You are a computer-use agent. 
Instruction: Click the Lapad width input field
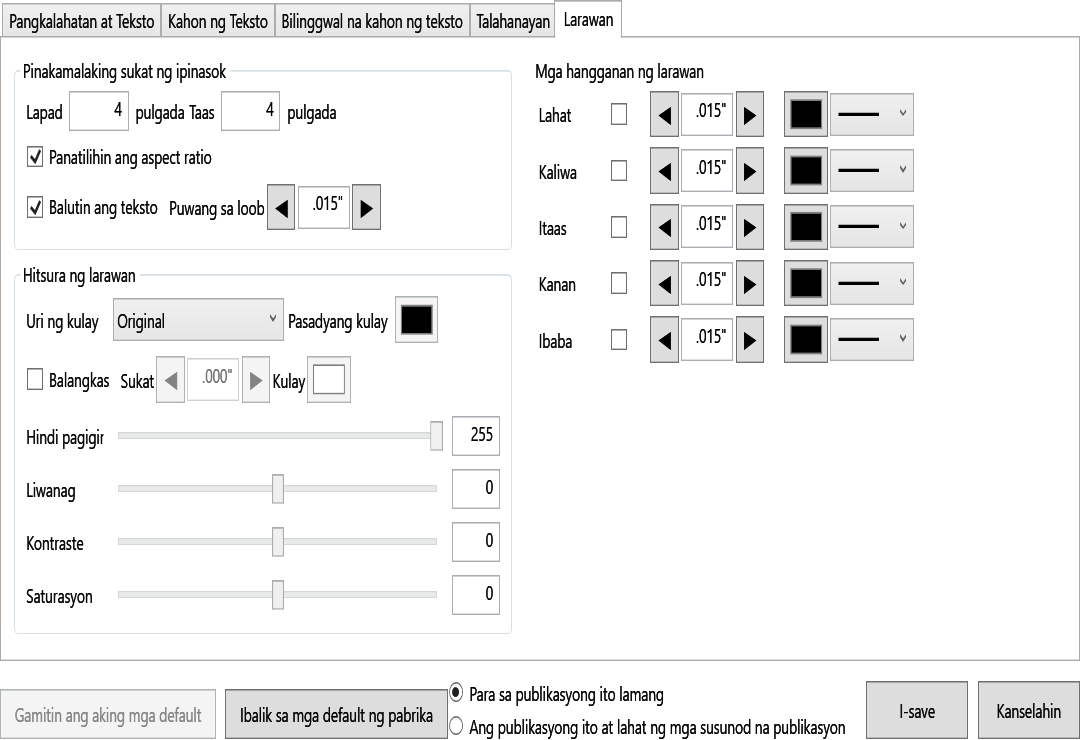(98, 110)
